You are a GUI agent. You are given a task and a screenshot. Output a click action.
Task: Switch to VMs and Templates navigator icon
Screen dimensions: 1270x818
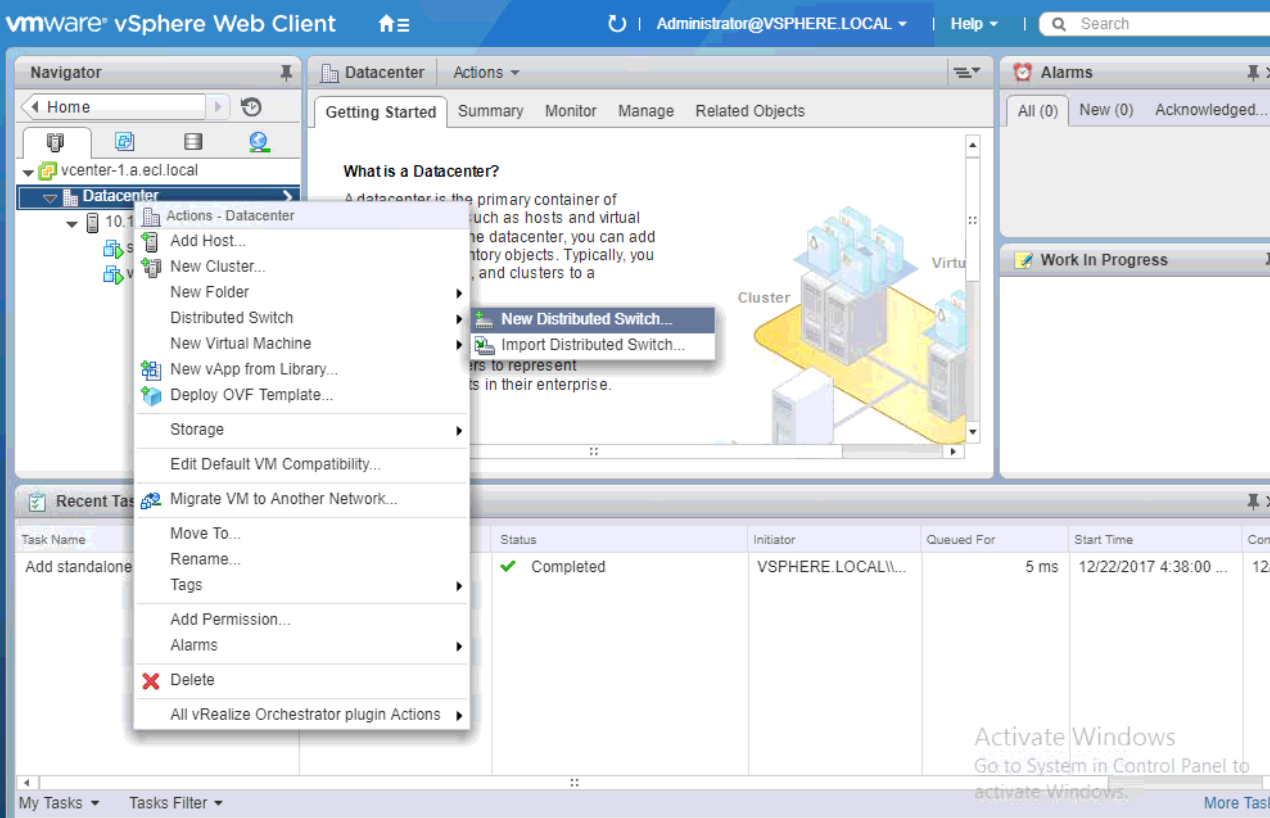pos(124,142)
